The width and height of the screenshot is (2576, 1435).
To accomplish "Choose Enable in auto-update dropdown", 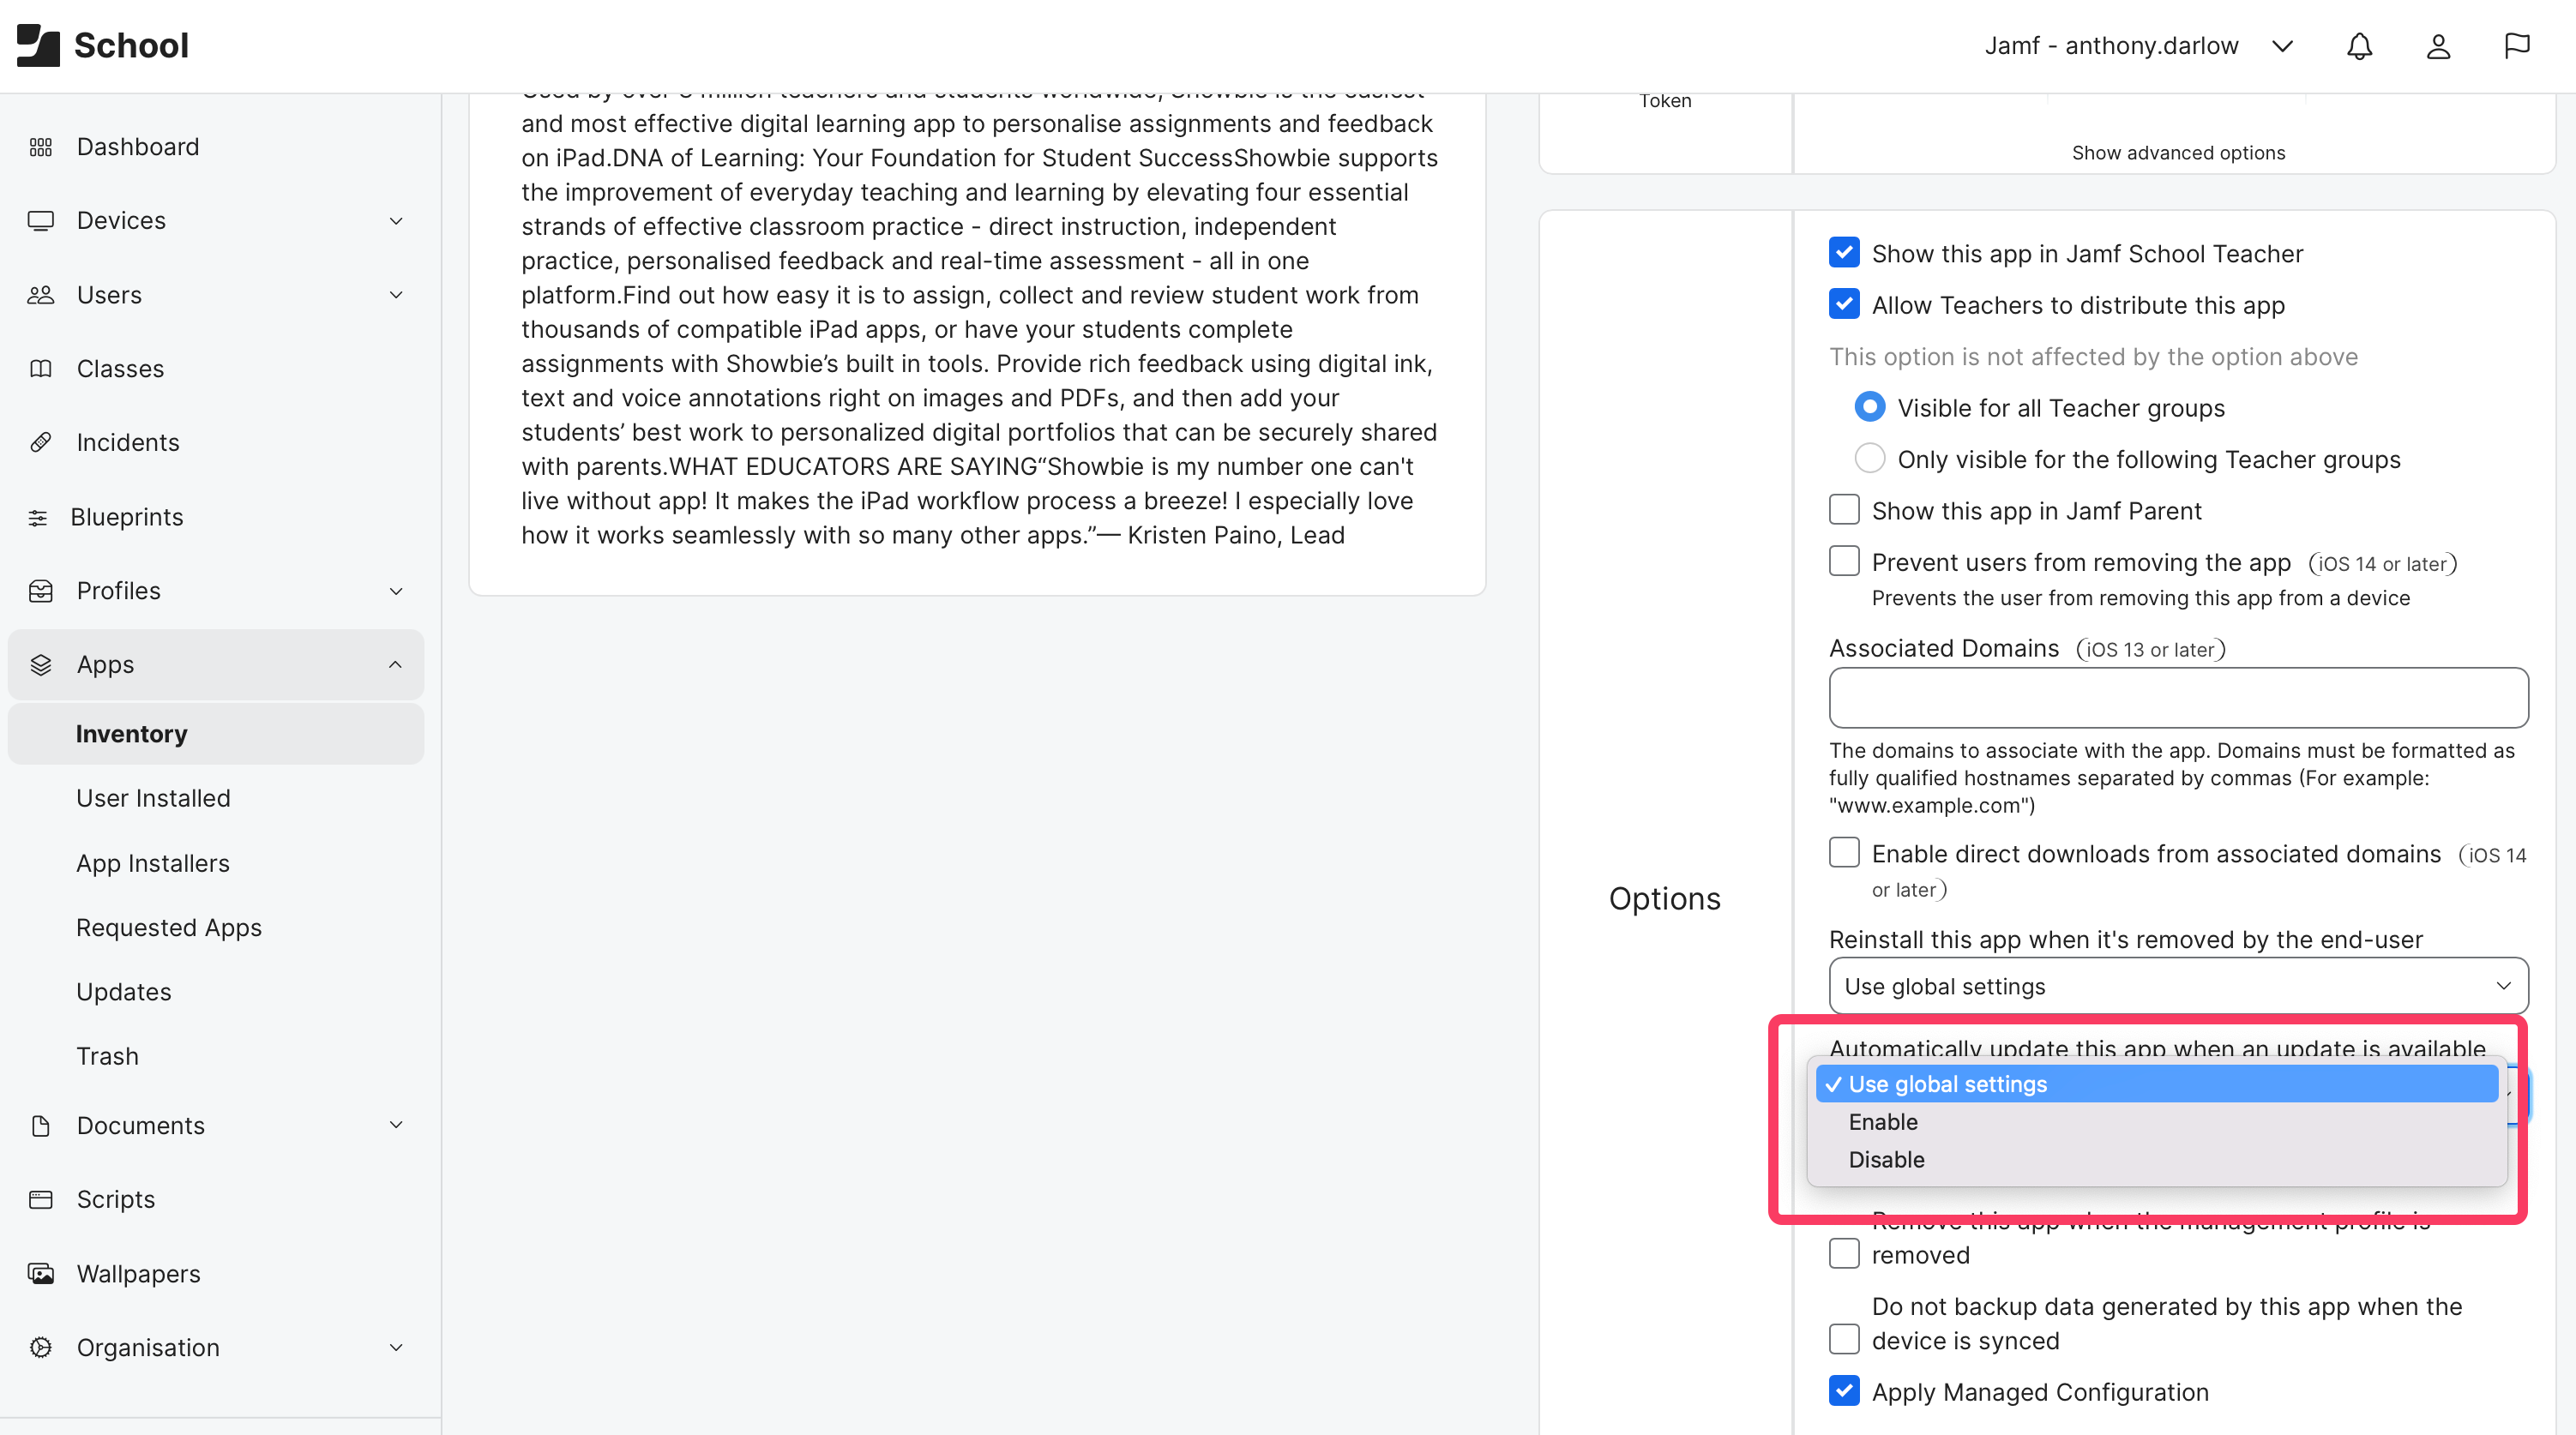I will 2157,1122.
